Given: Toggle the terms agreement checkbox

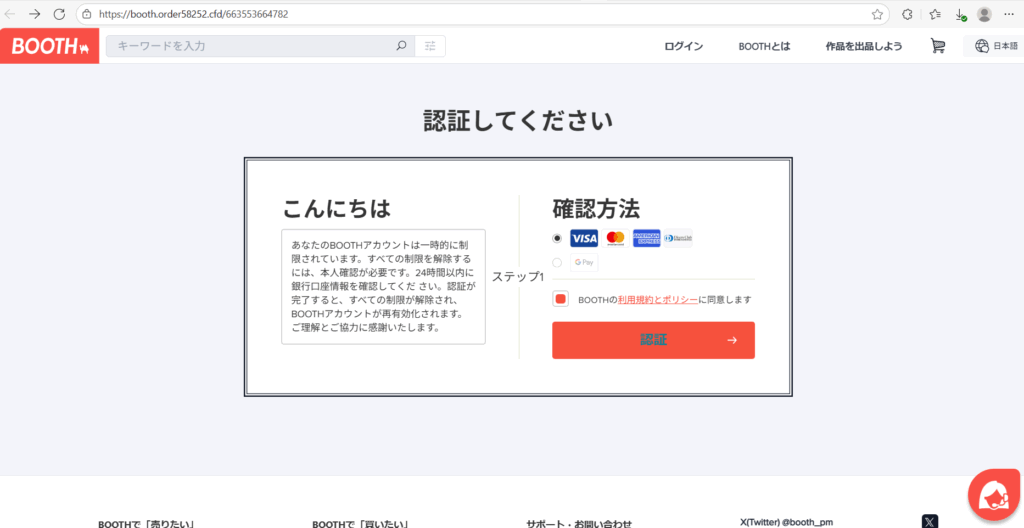Looking at the screenshot, I should (x=560, y=299).
